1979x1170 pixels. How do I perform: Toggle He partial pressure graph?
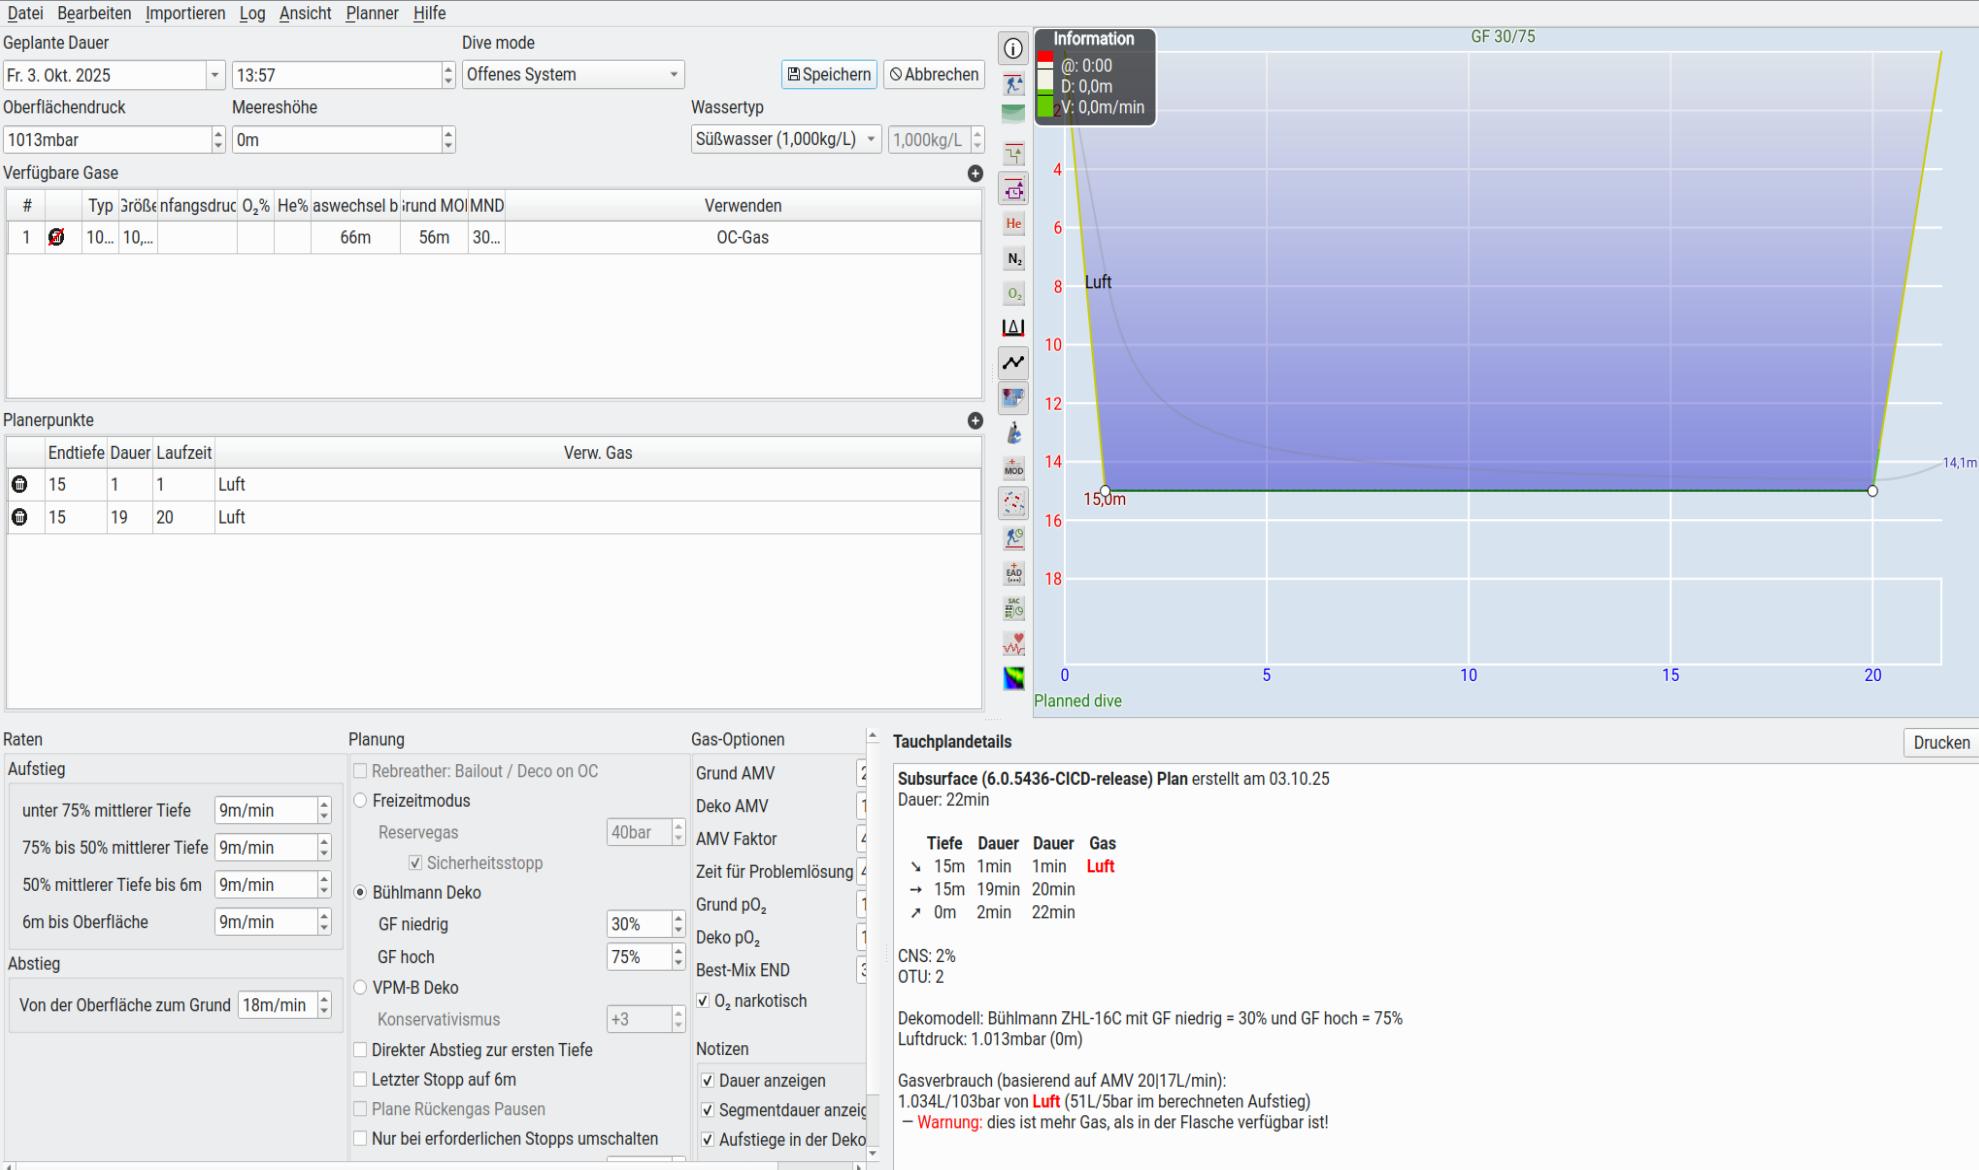[x=1013, y=223]
